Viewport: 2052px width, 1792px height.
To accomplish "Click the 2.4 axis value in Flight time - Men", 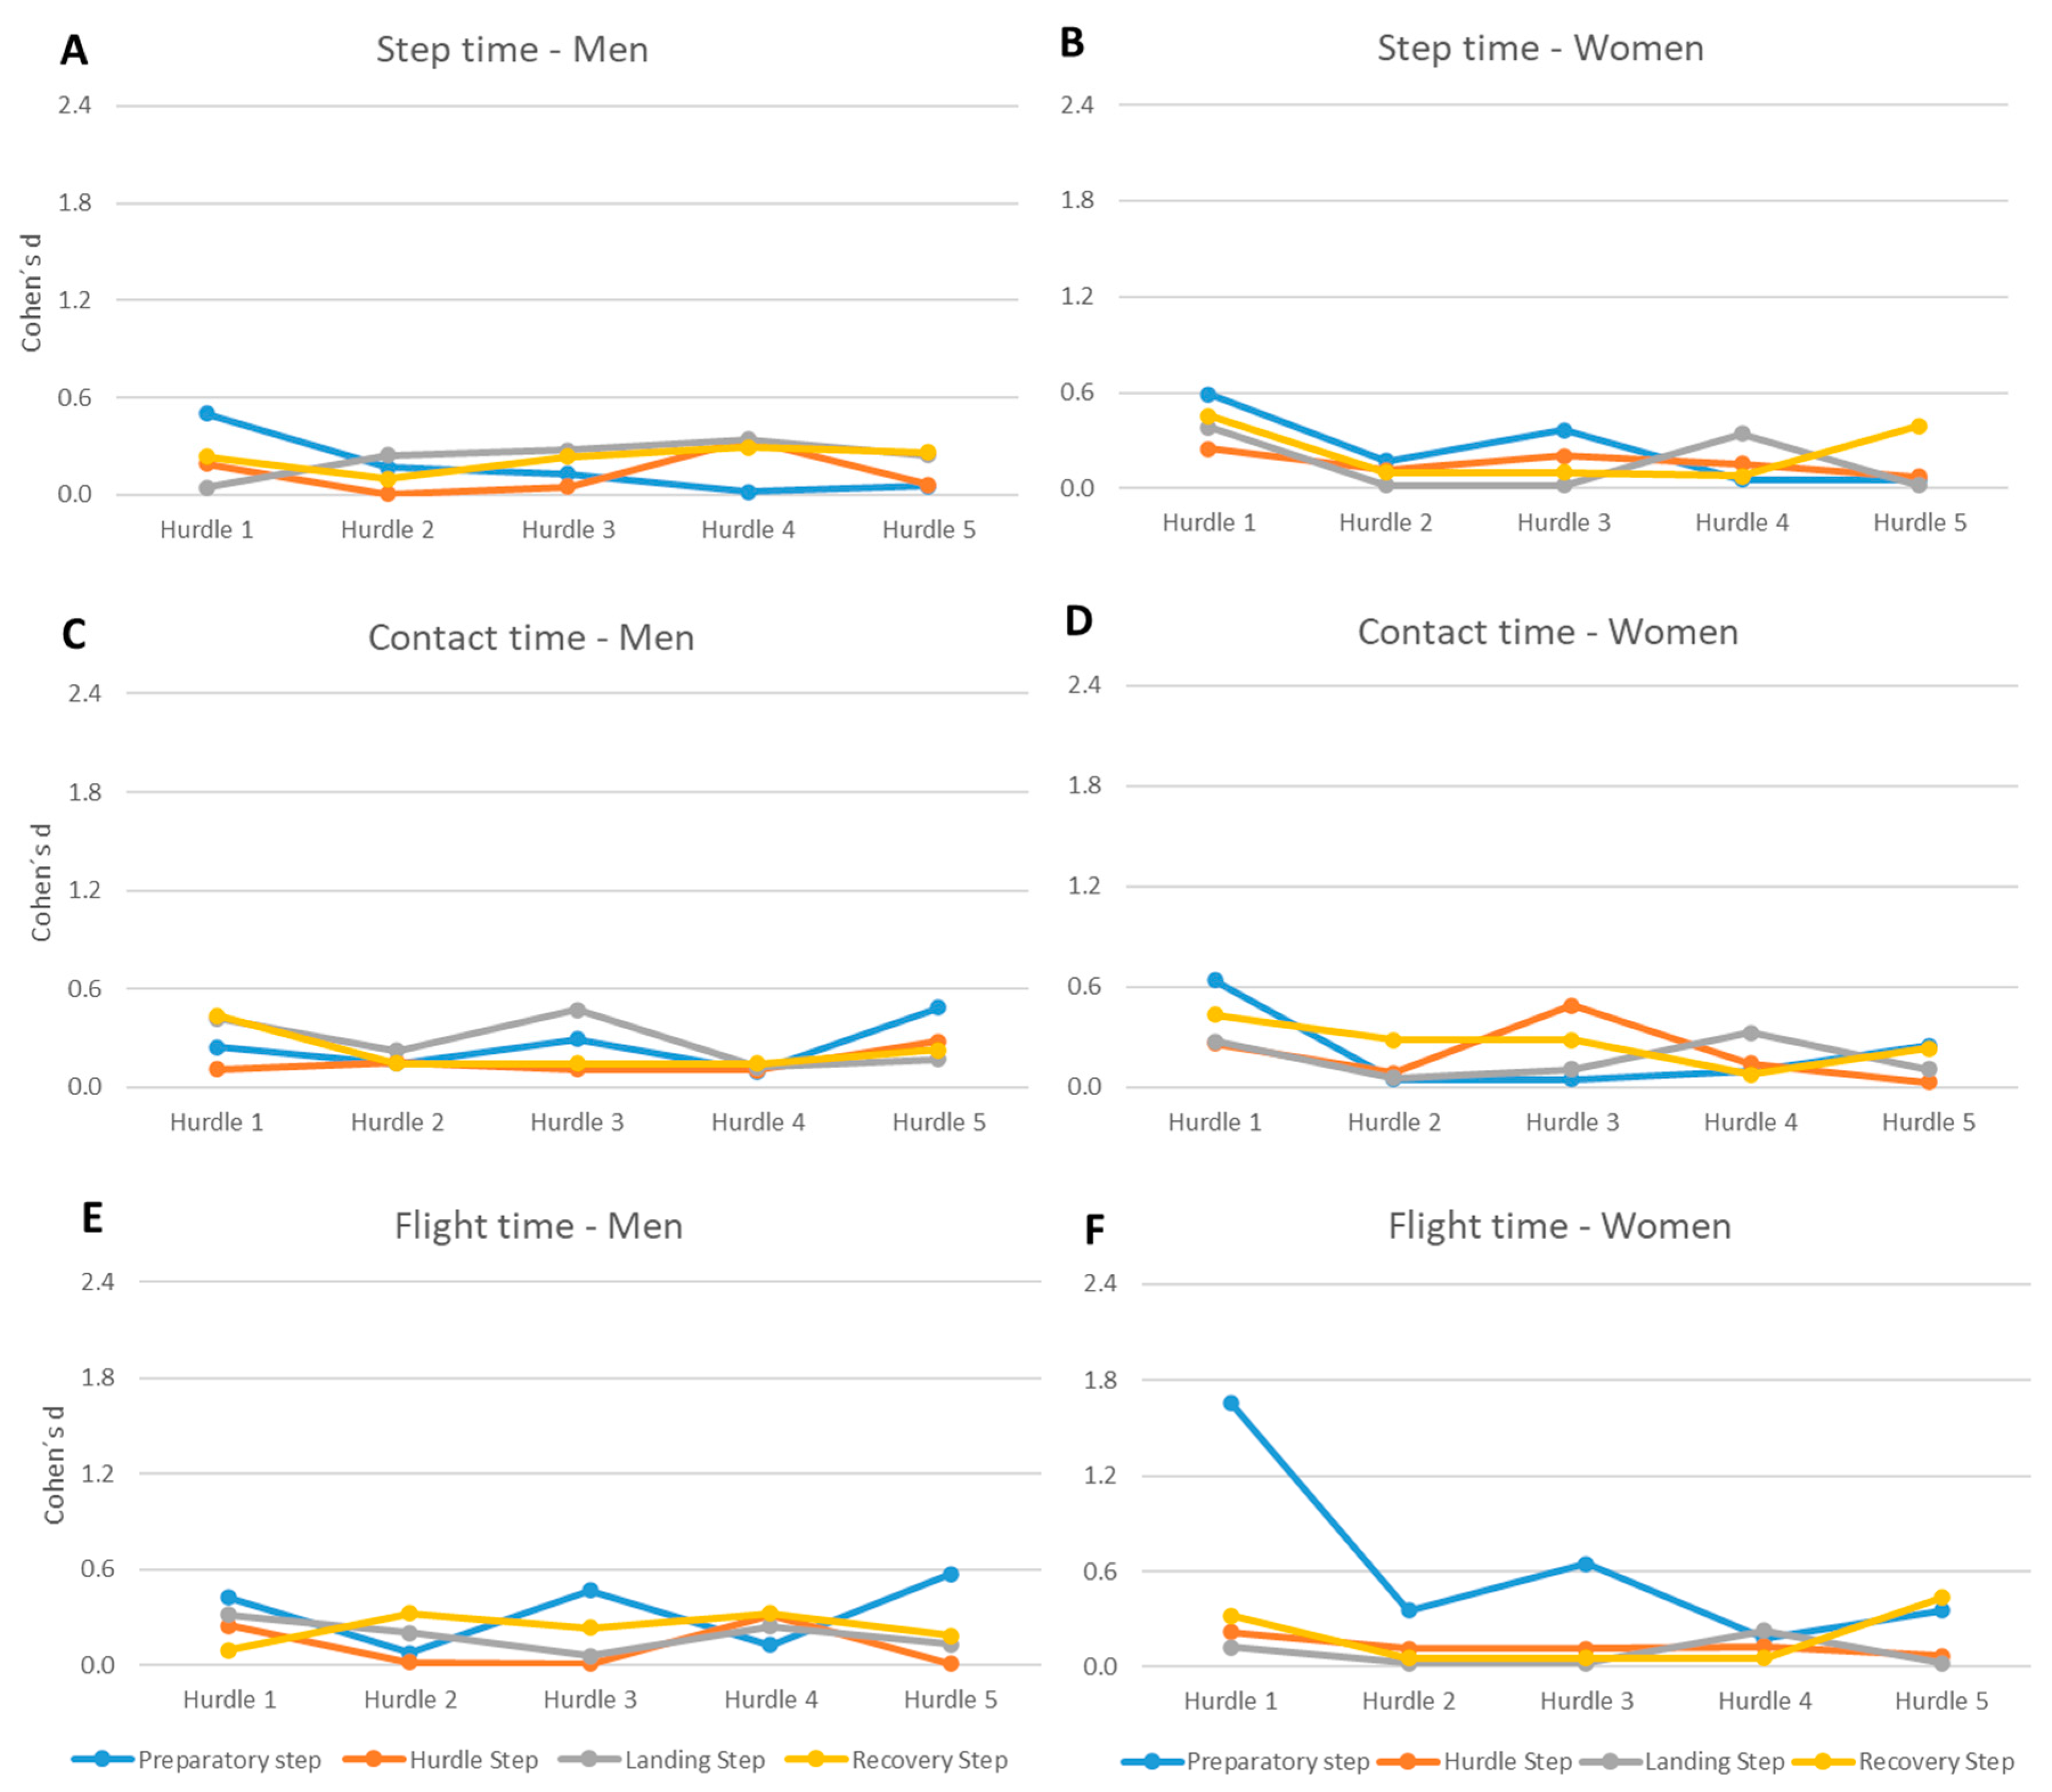I will (97, 1282).
